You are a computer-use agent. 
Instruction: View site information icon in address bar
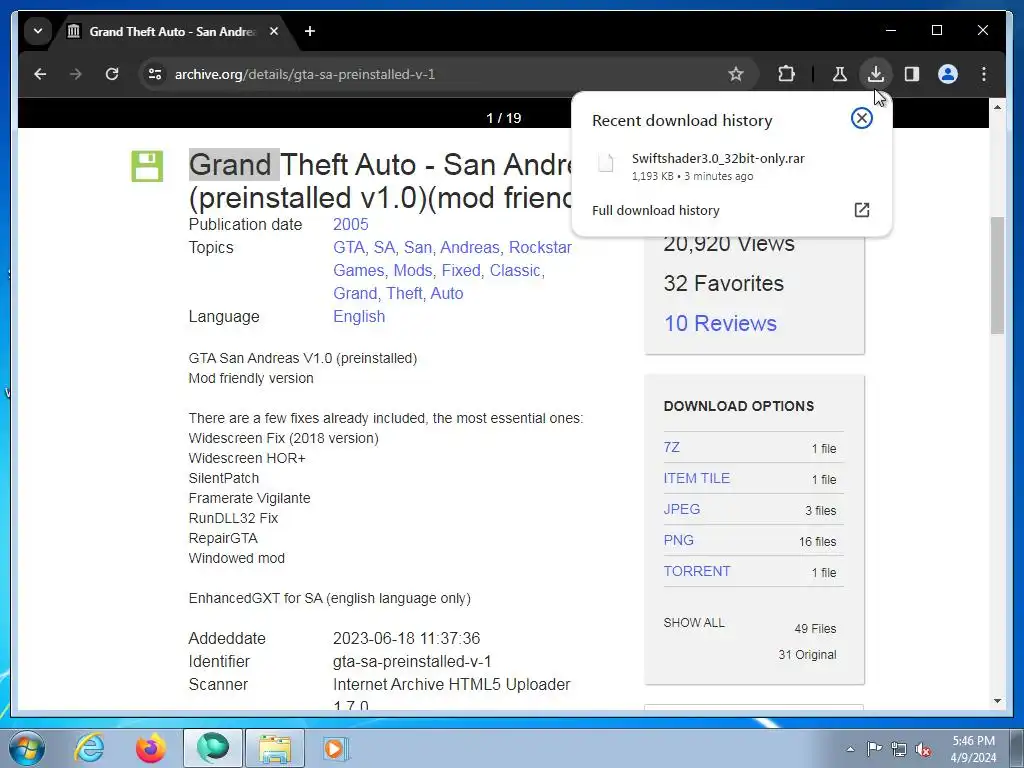155,74
